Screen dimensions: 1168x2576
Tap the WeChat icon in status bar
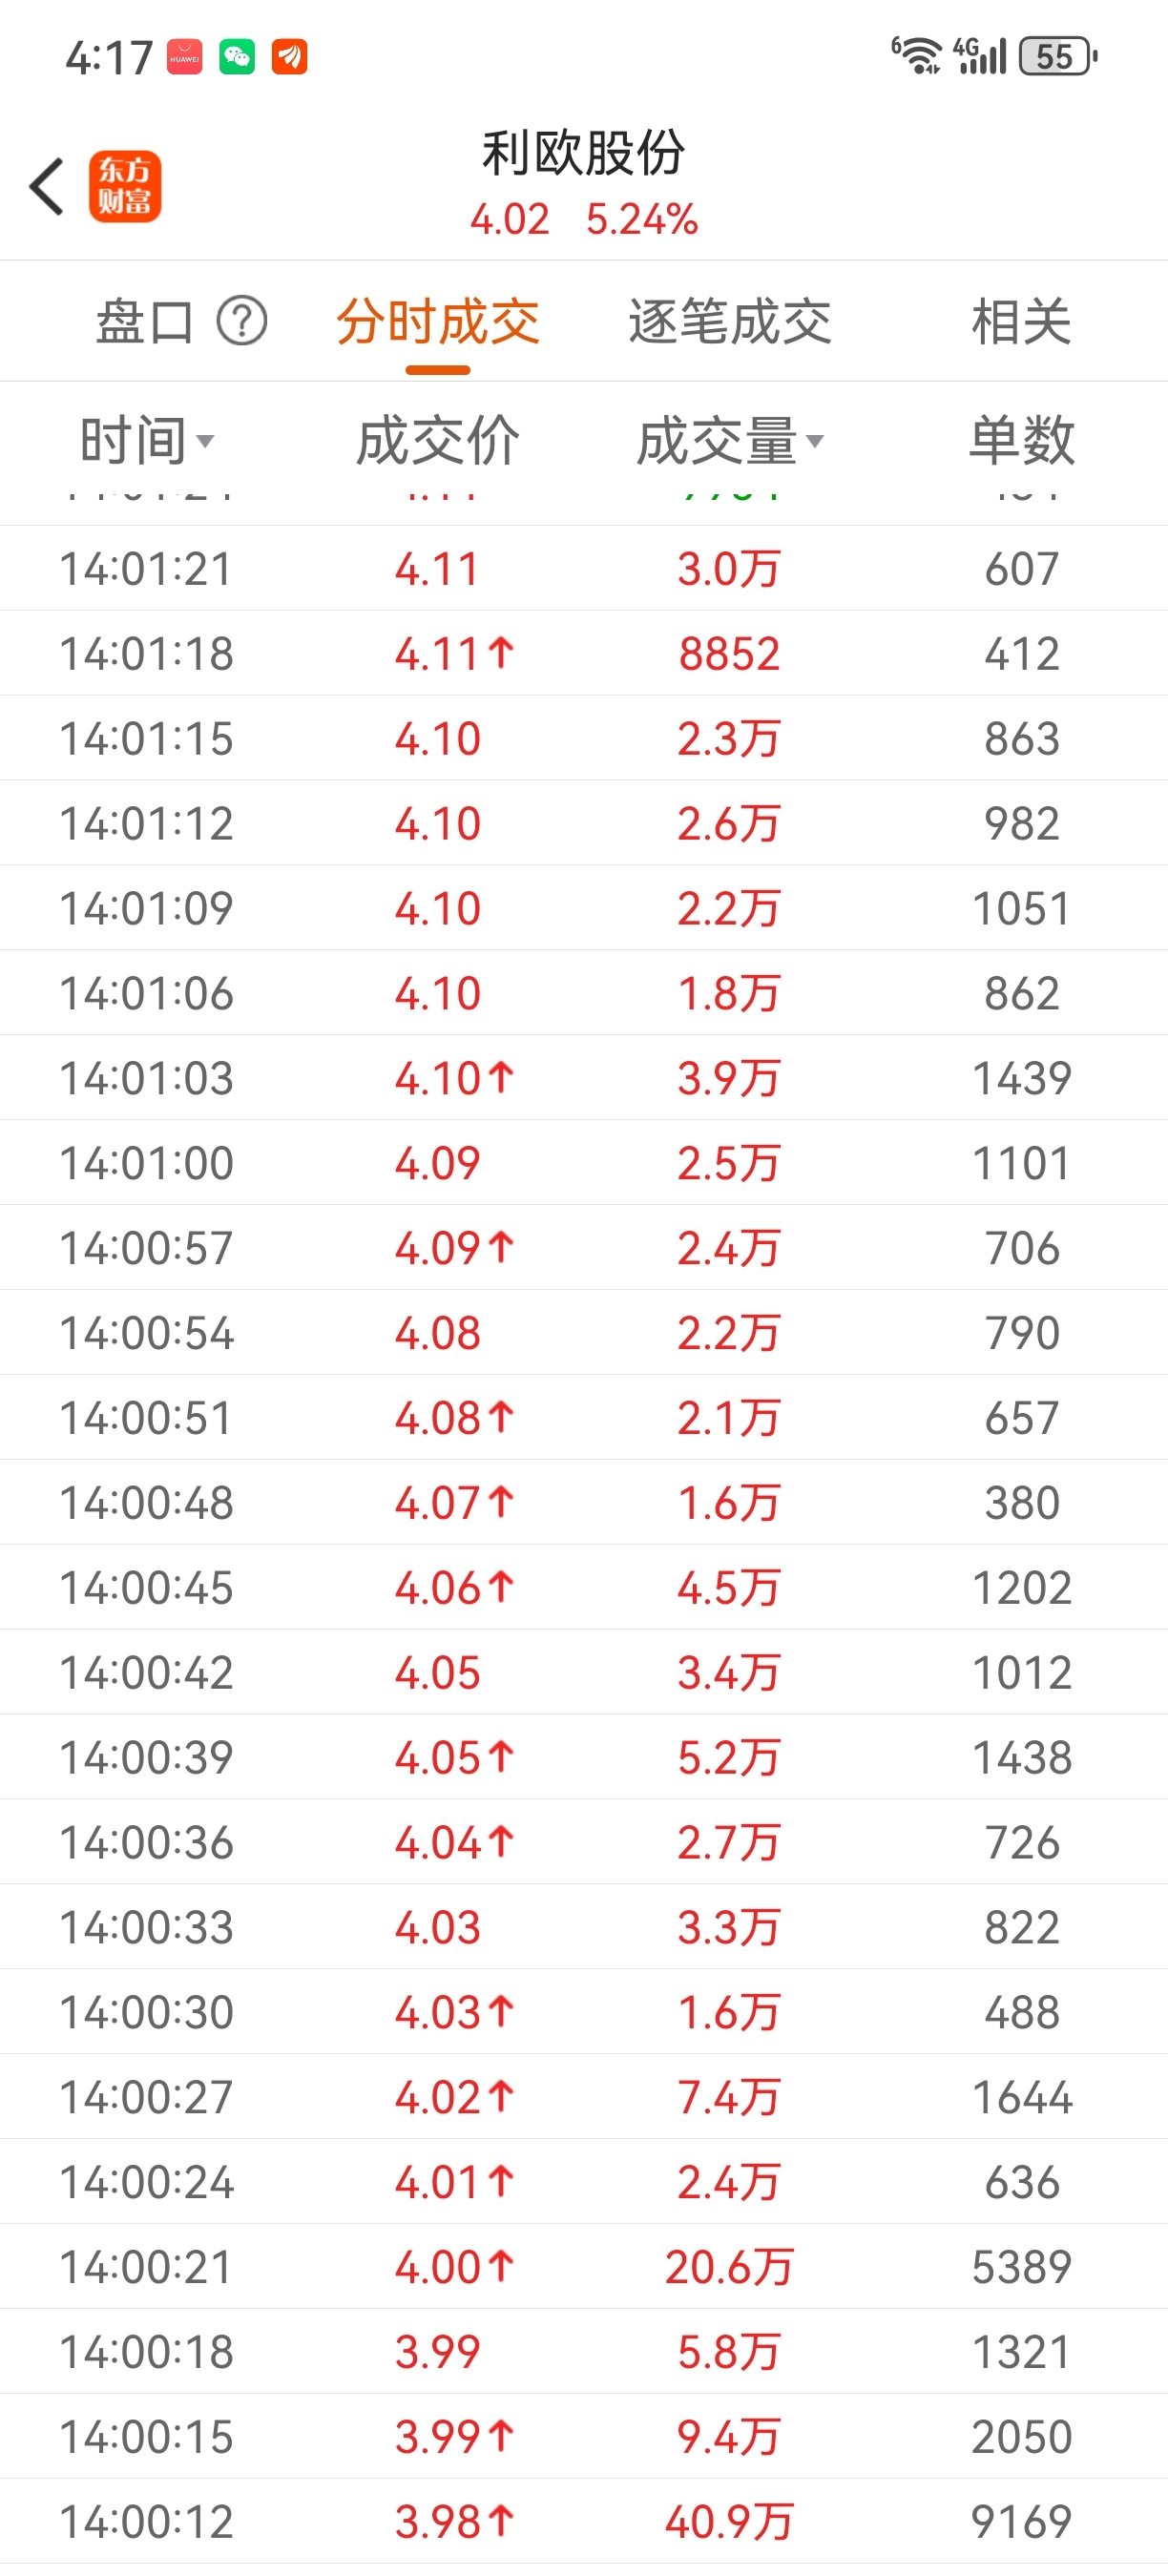click(x=237, y=57)
